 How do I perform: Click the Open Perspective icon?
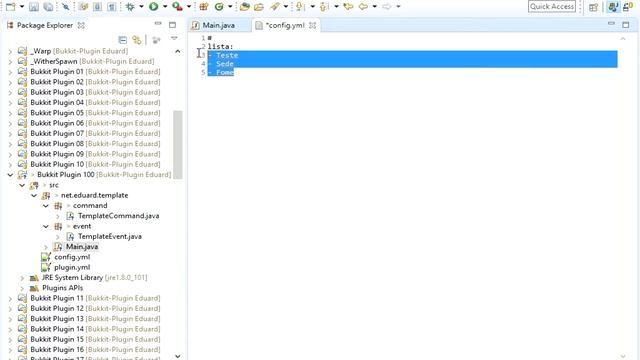click(593, 7)
